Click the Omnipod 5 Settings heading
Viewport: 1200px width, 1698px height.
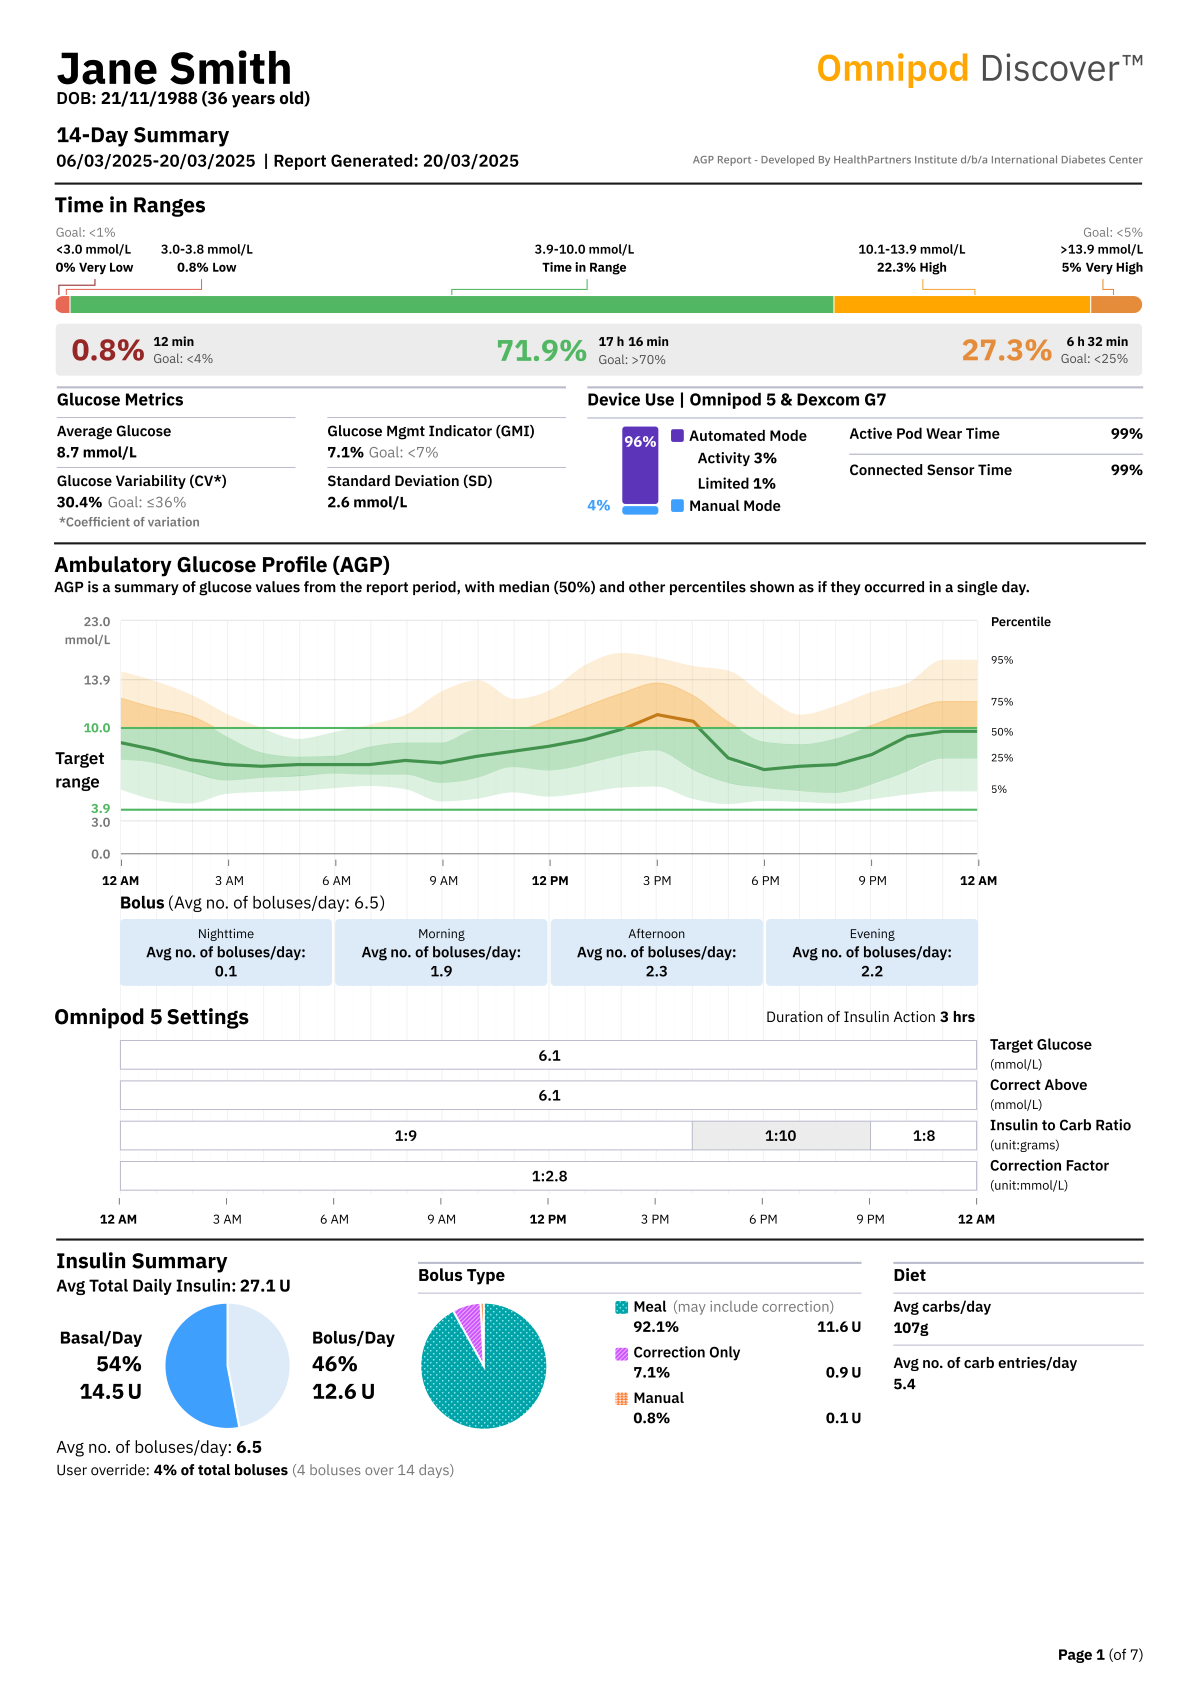(x=151, y=1017)
